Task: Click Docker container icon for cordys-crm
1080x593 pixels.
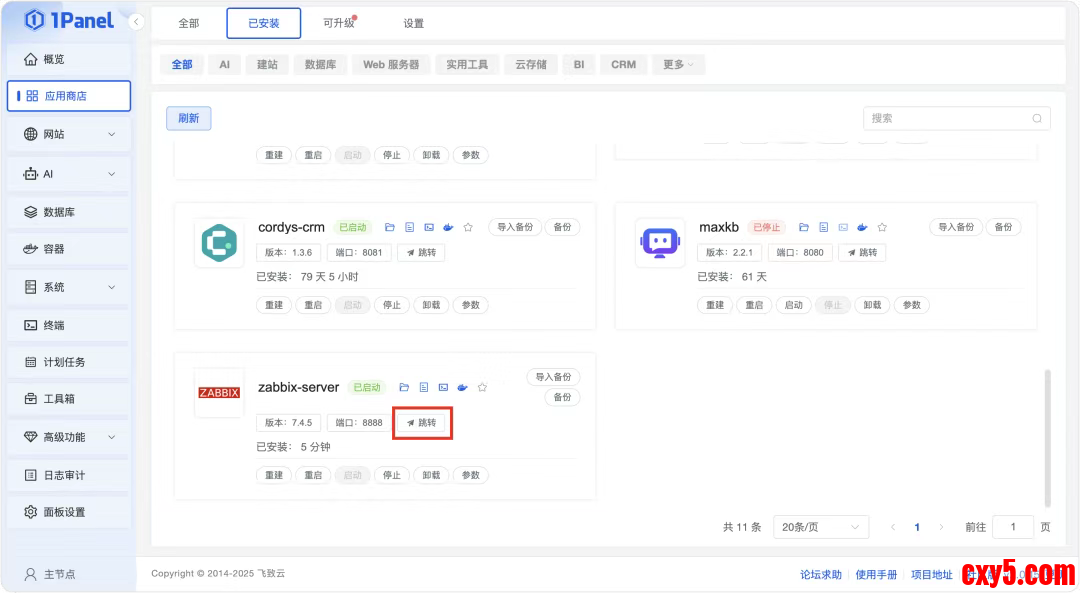Action: coord(448,228)
